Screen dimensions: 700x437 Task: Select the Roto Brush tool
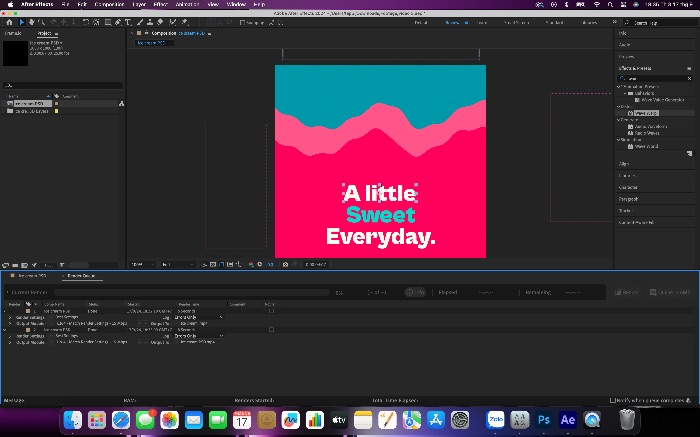pos(173,22)
